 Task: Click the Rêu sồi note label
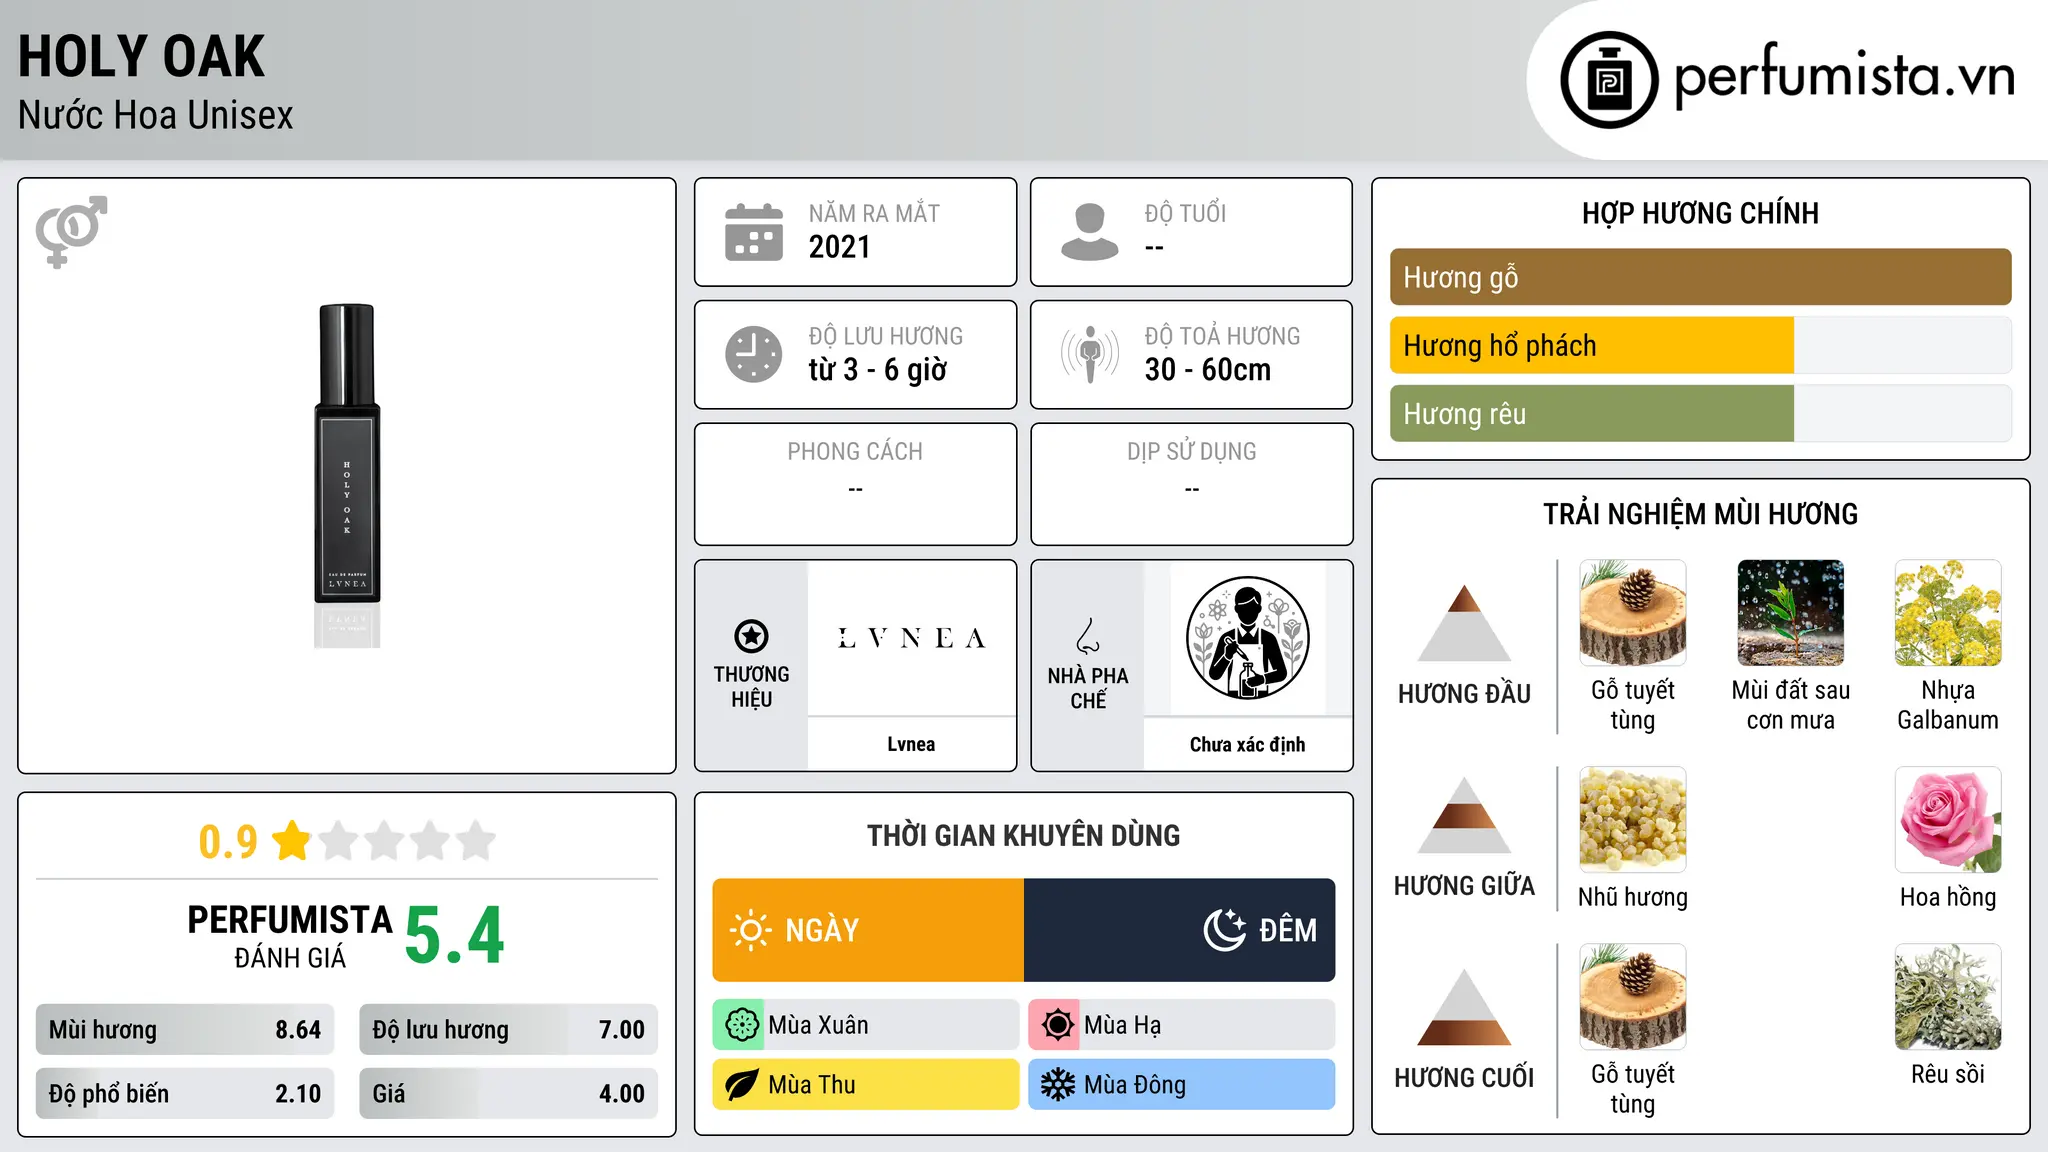pyautogui.click(x=1948, y=1074)
